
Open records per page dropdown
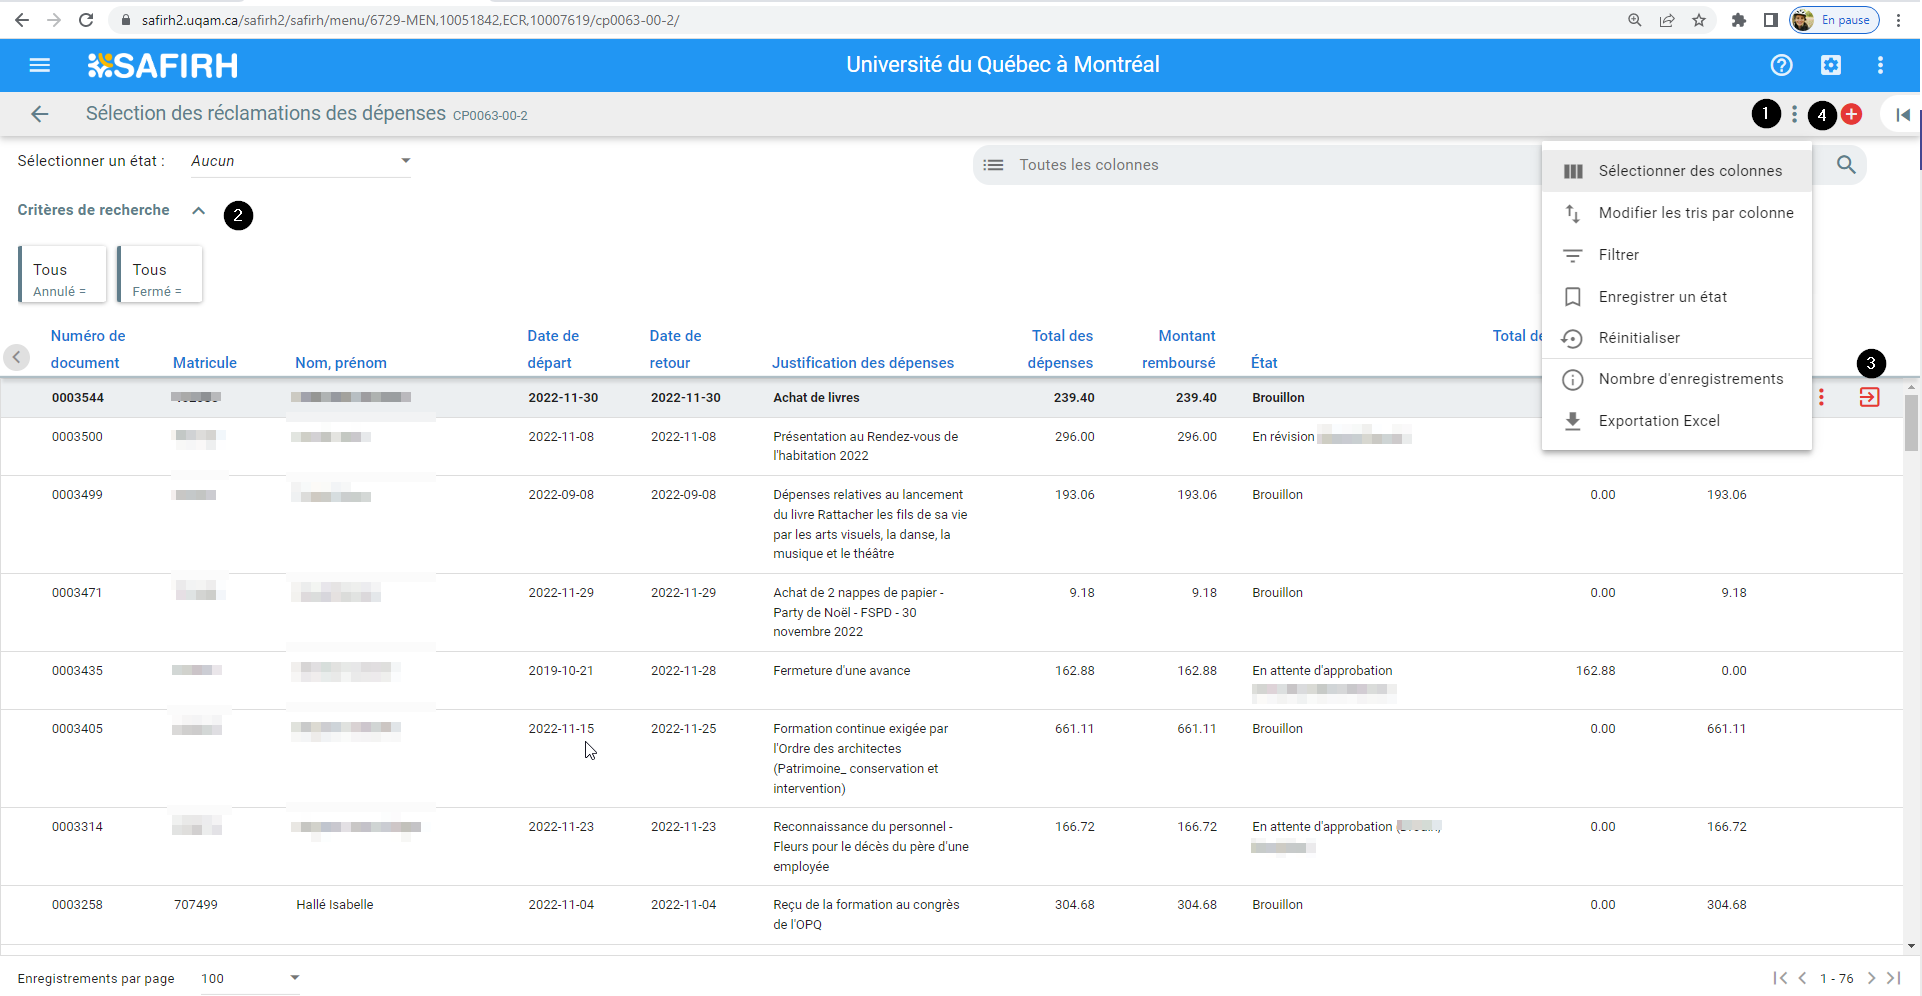pyautogui.click(x=249, y=978)
